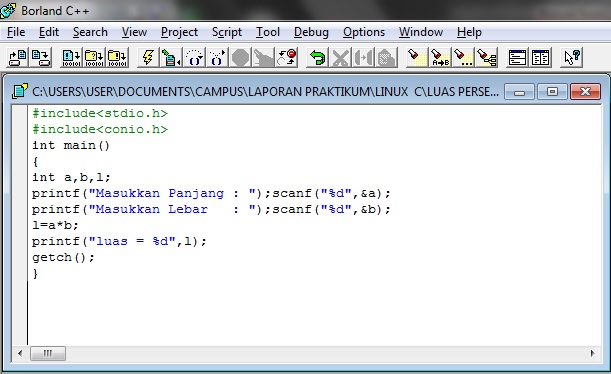The image size is (611, 374).
Task: Click the editor window file path title
Action: (265, 92)
